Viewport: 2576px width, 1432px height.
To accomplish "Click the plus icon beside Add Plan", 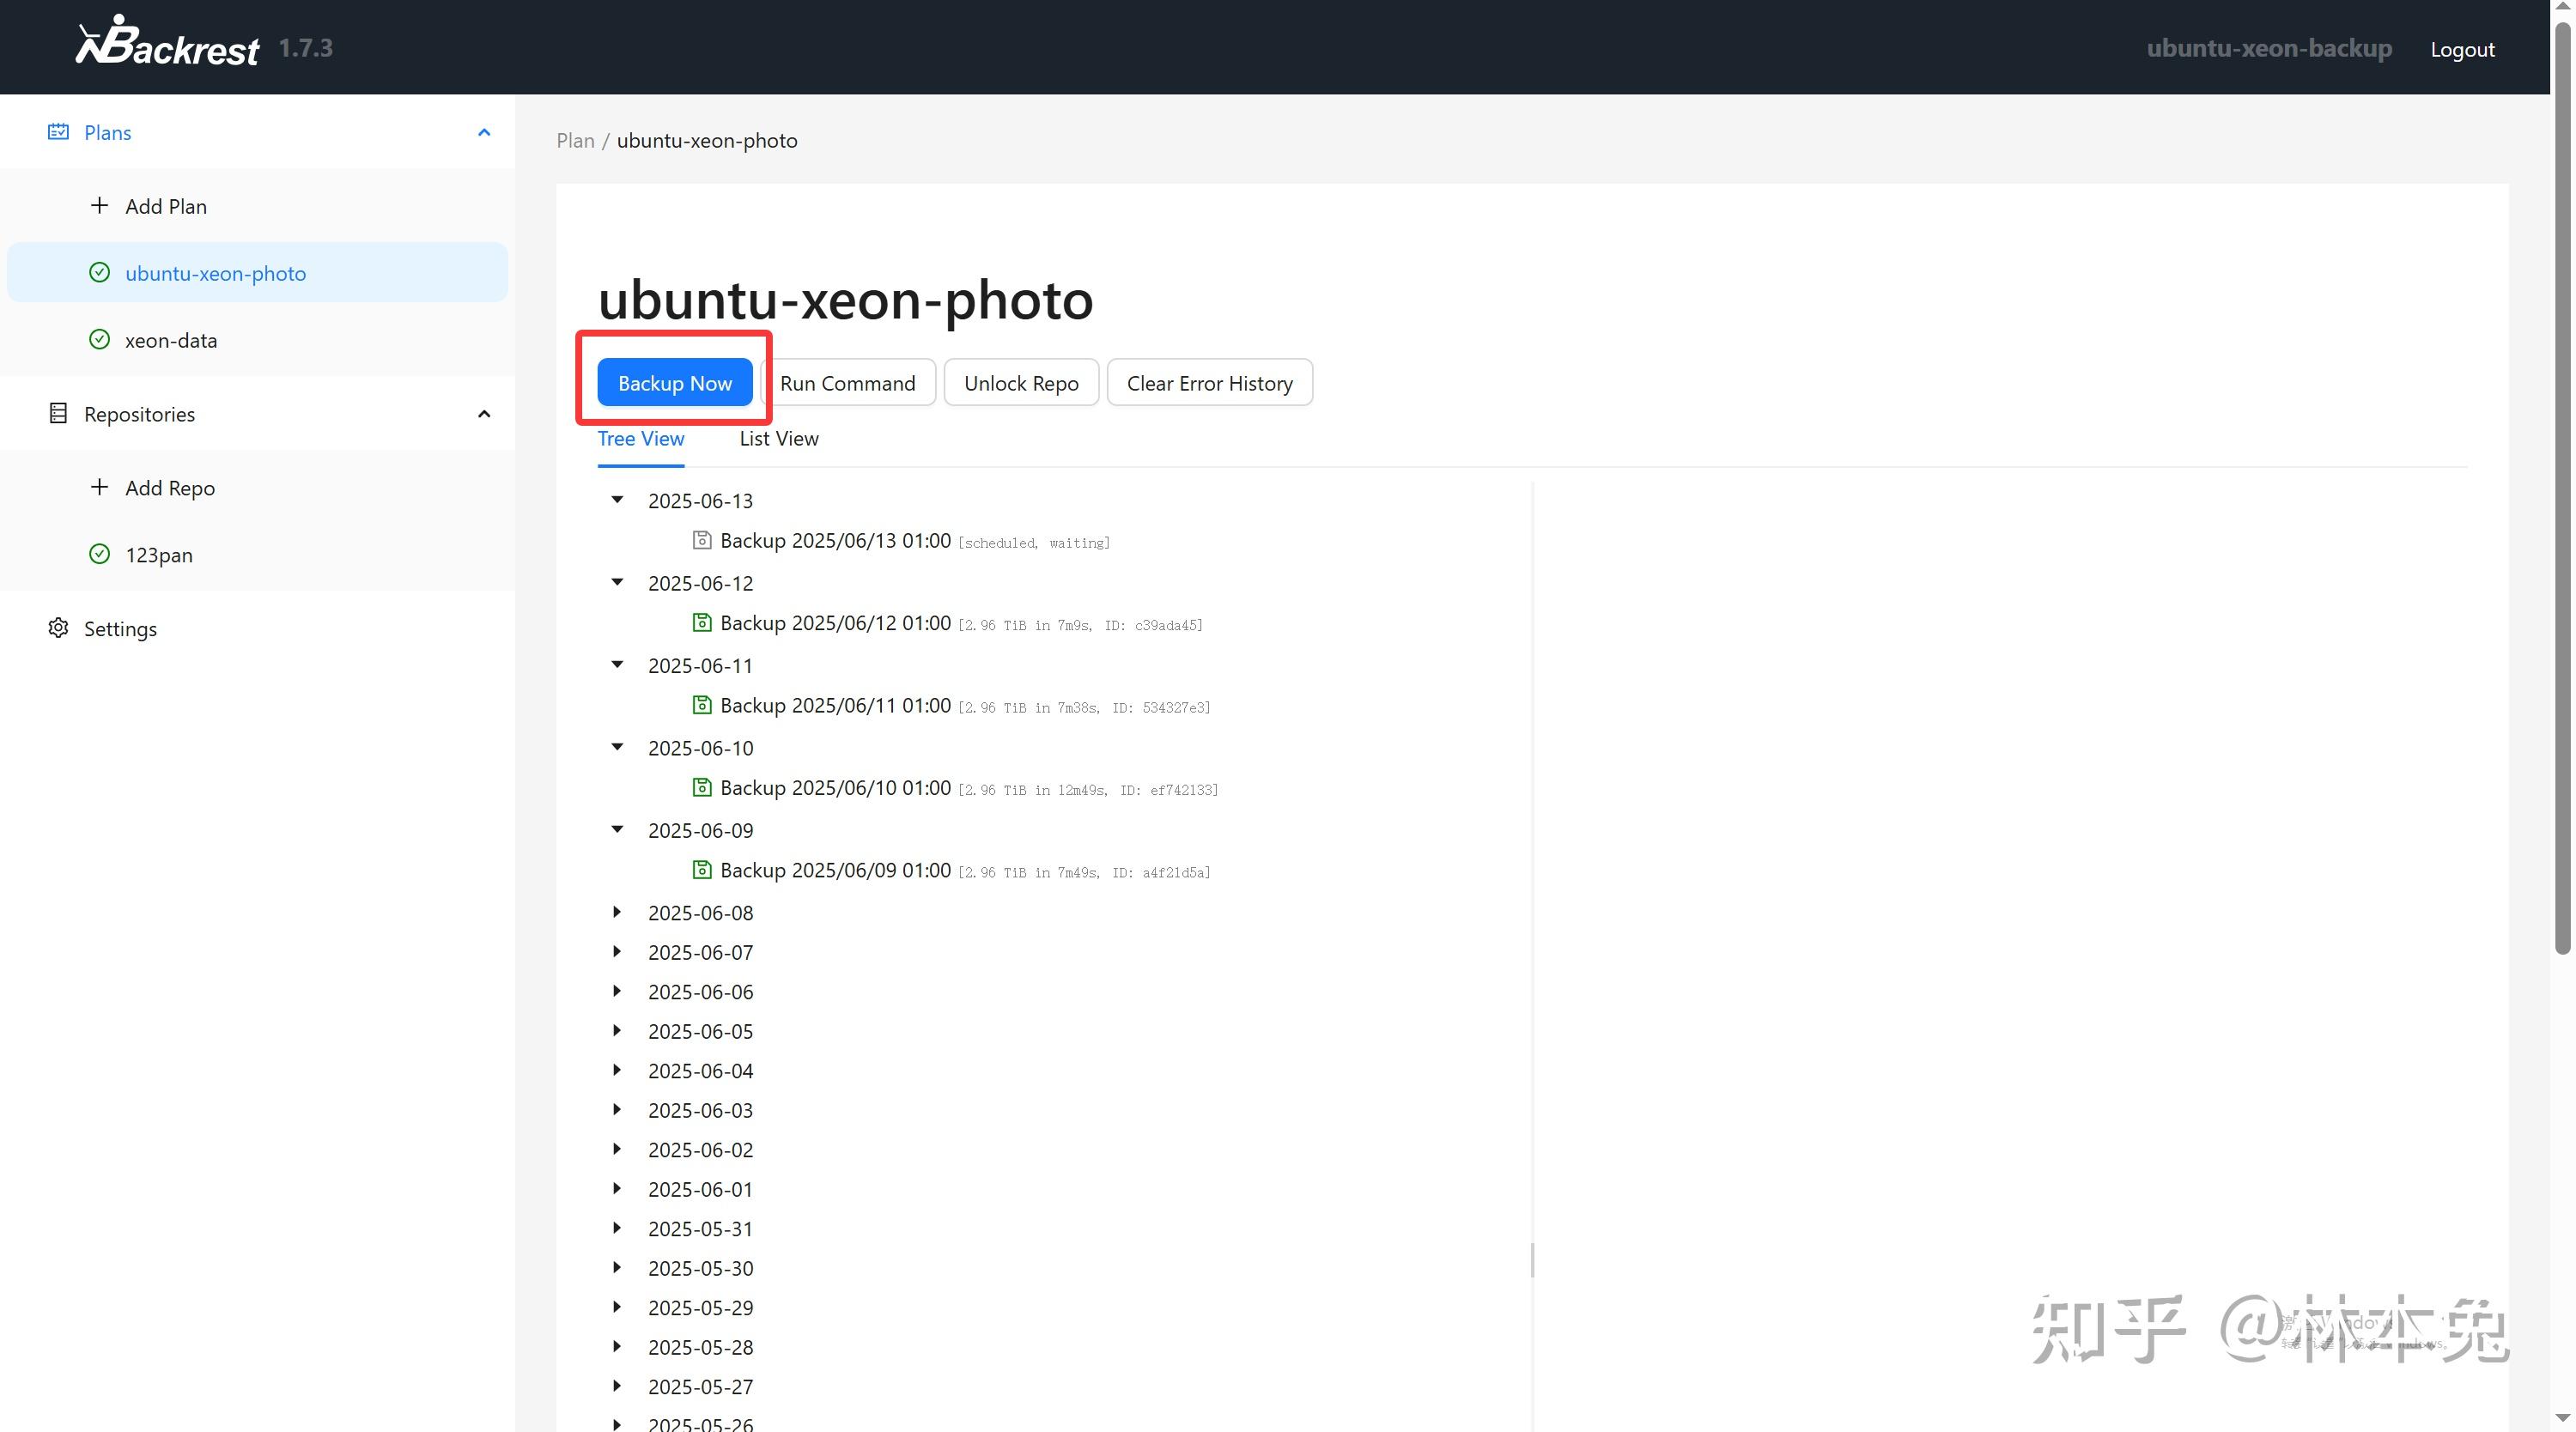I will [99, 206].
